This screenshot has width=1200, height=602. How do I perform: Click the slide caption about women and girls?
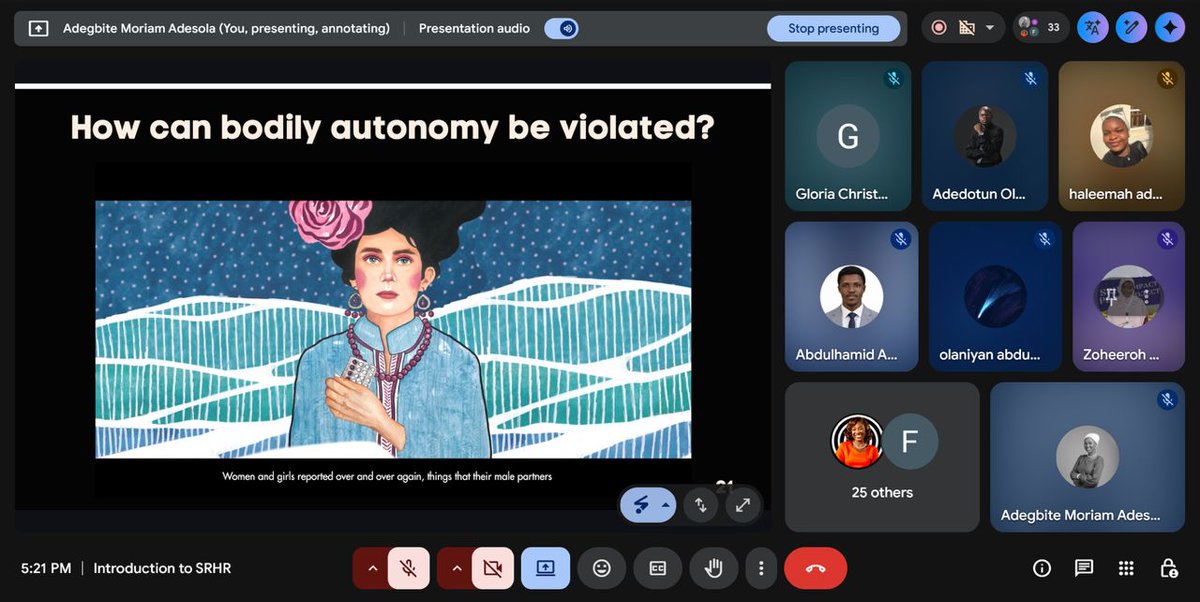pos(387,476)
